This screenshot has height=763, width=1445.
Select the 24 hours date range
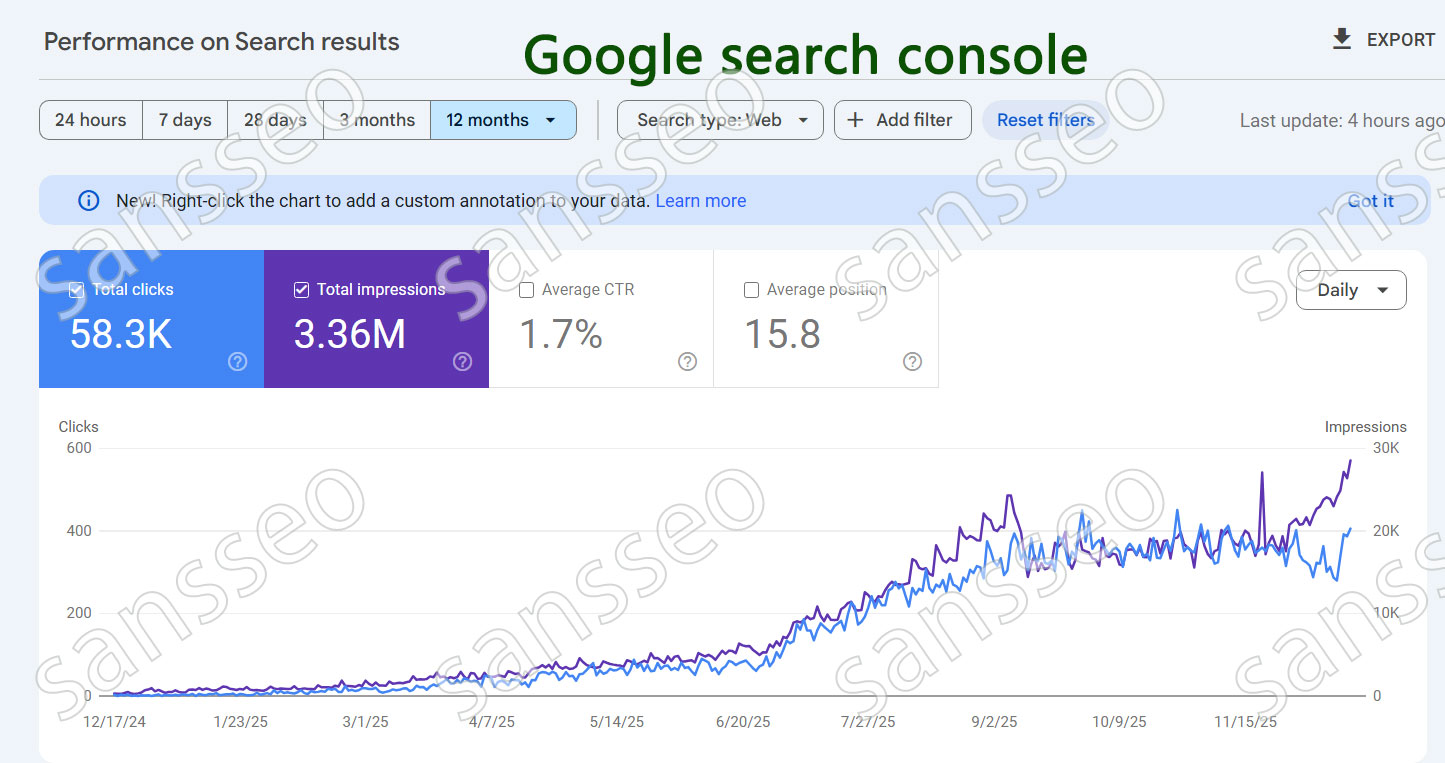[90, 120]
